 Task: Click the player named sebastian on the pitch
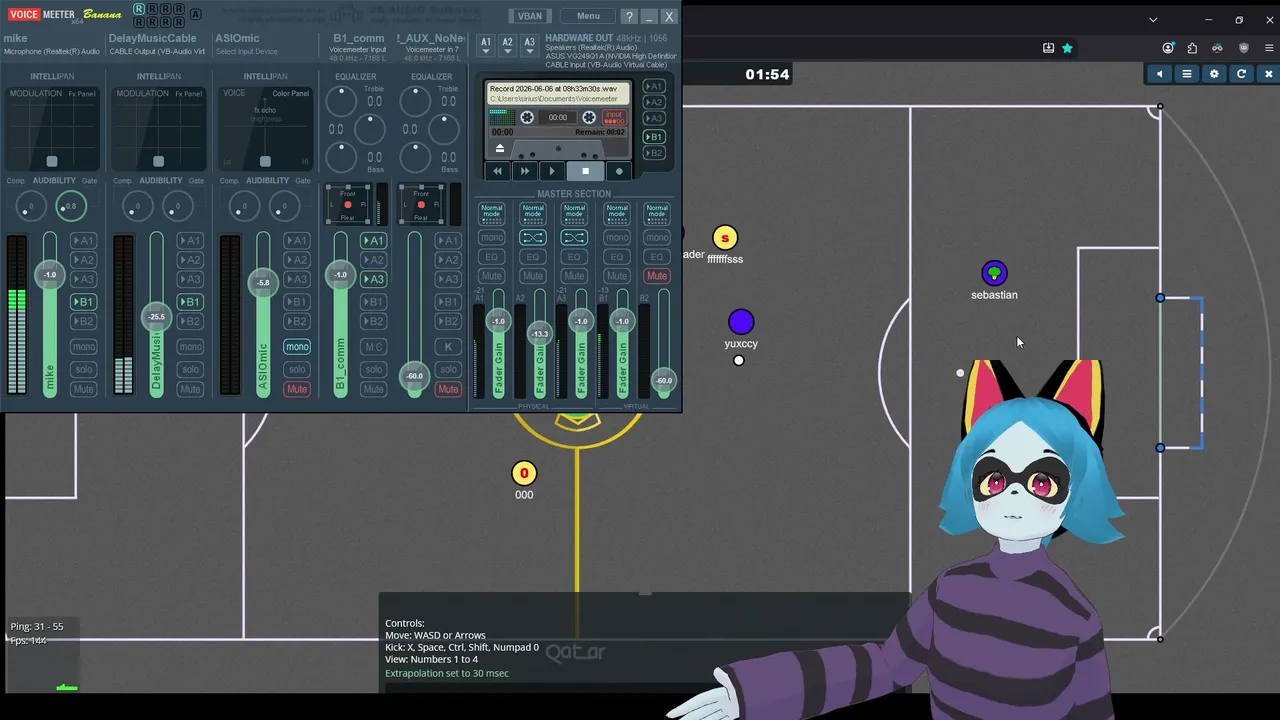pyautogui.click(x=994, y=273)
